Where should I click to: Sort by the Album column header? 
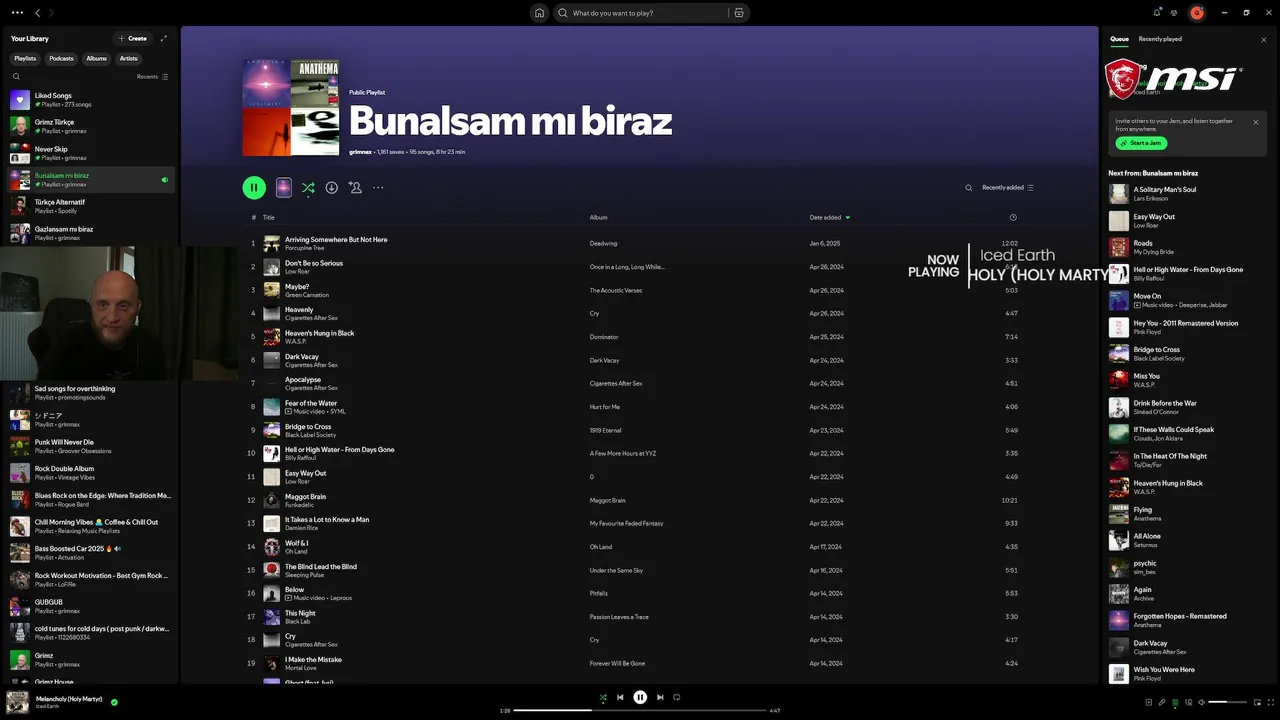click(598, 217)
